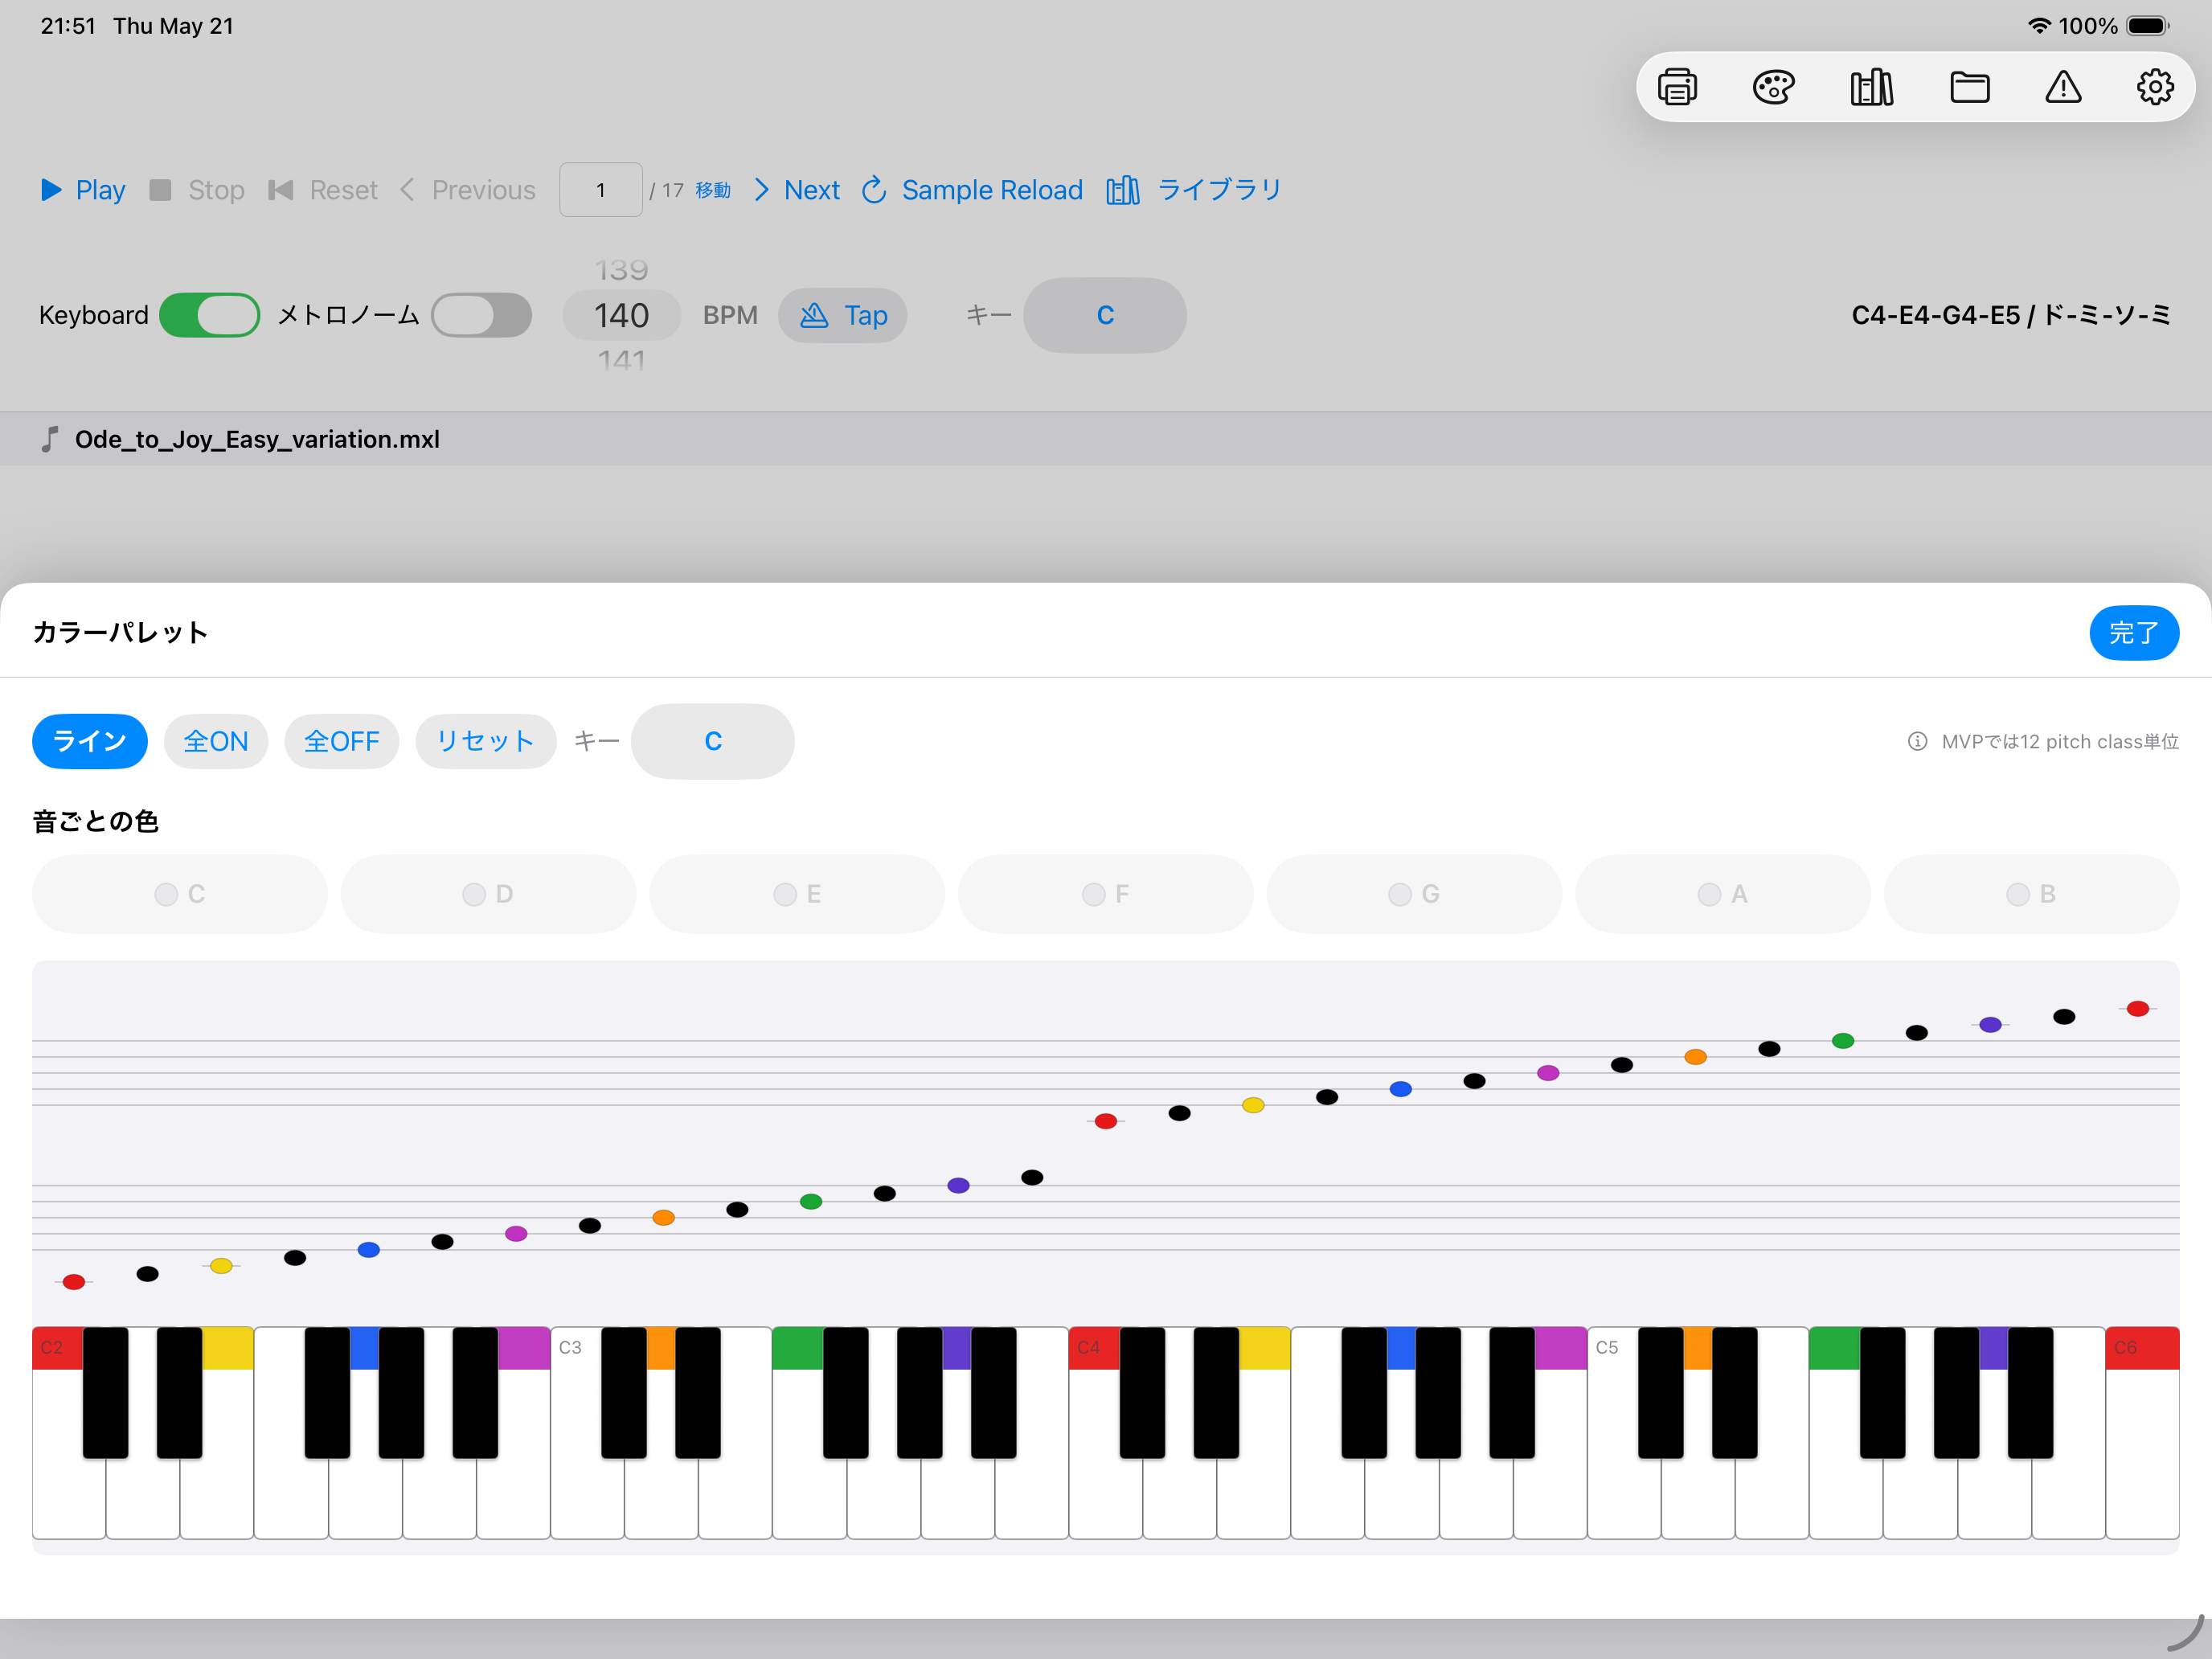Select Ode_to_Joy_Easy_variation.mxl file row
The width and height of the screenshot is (2212, 1659).
(x=1106, y=439)
